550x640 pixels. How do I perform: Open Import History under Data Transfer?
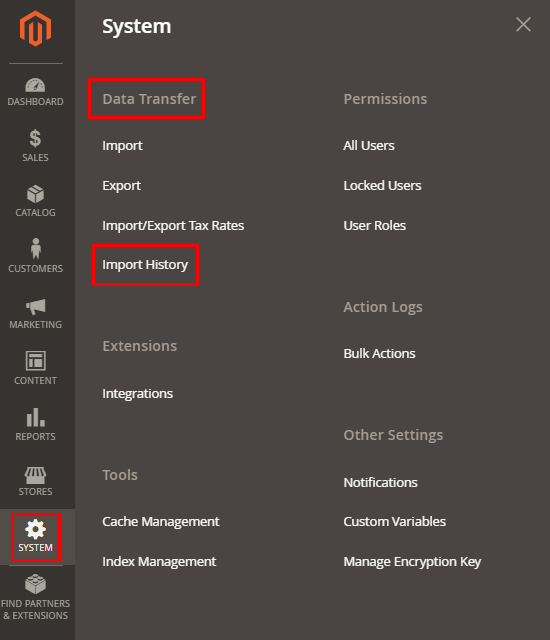click(145, 264)
